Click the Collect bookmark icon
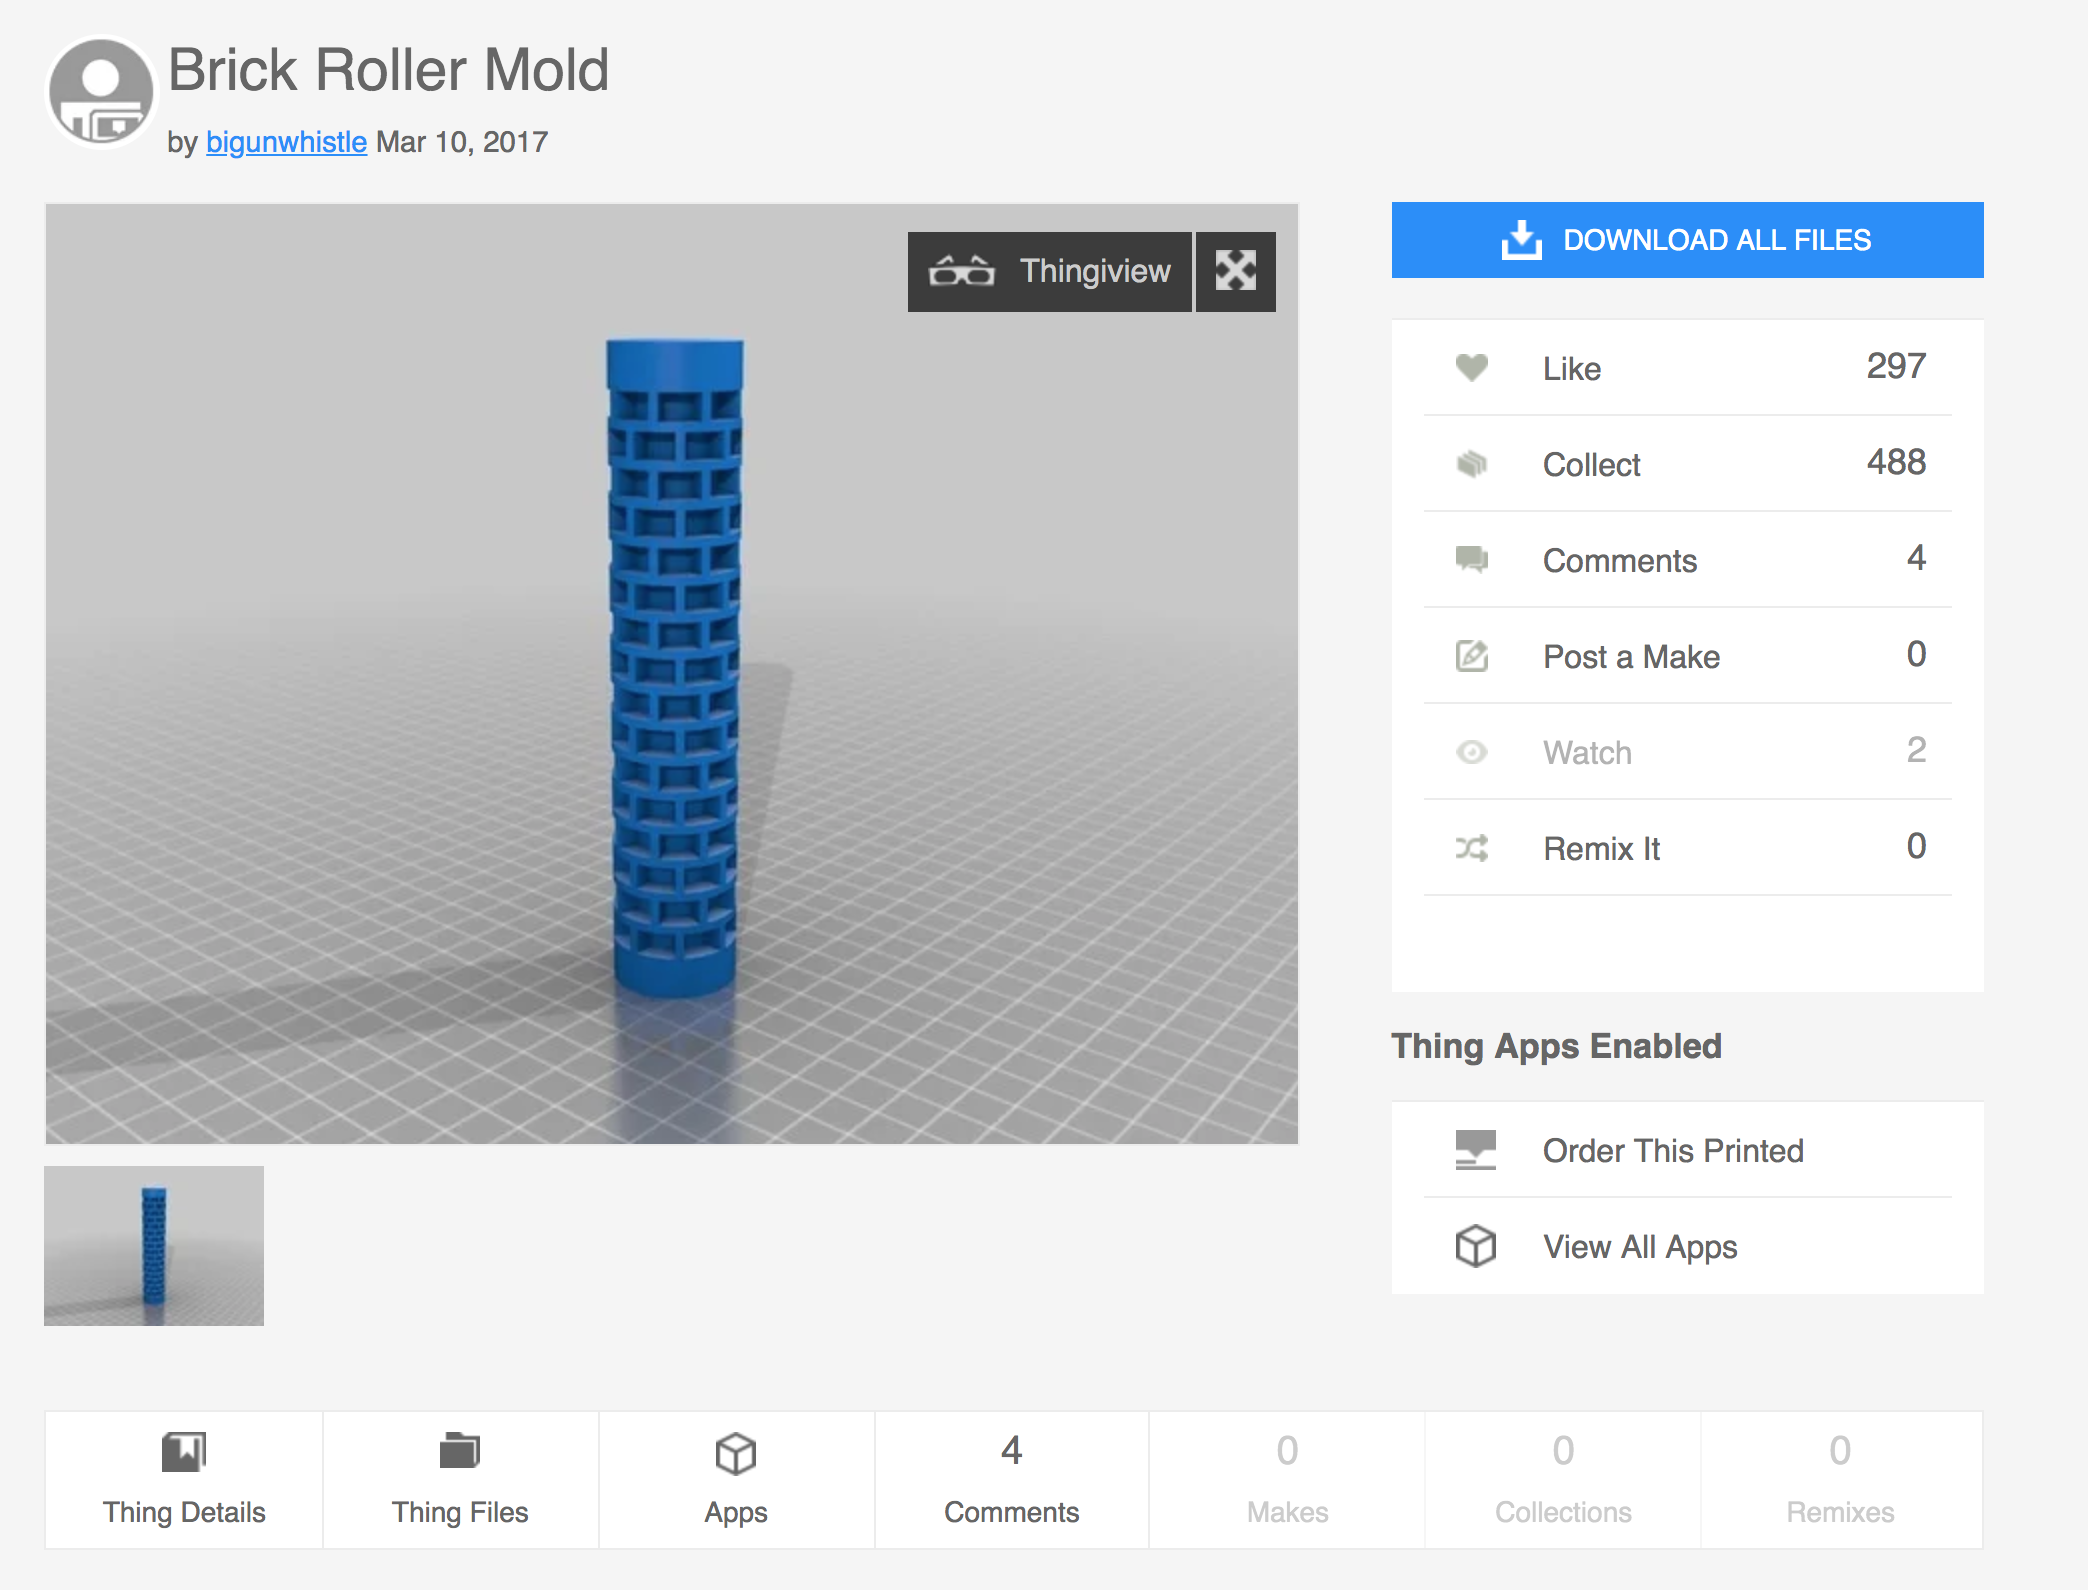This screenshot has height=1590, width=2088. [1472, 464]
